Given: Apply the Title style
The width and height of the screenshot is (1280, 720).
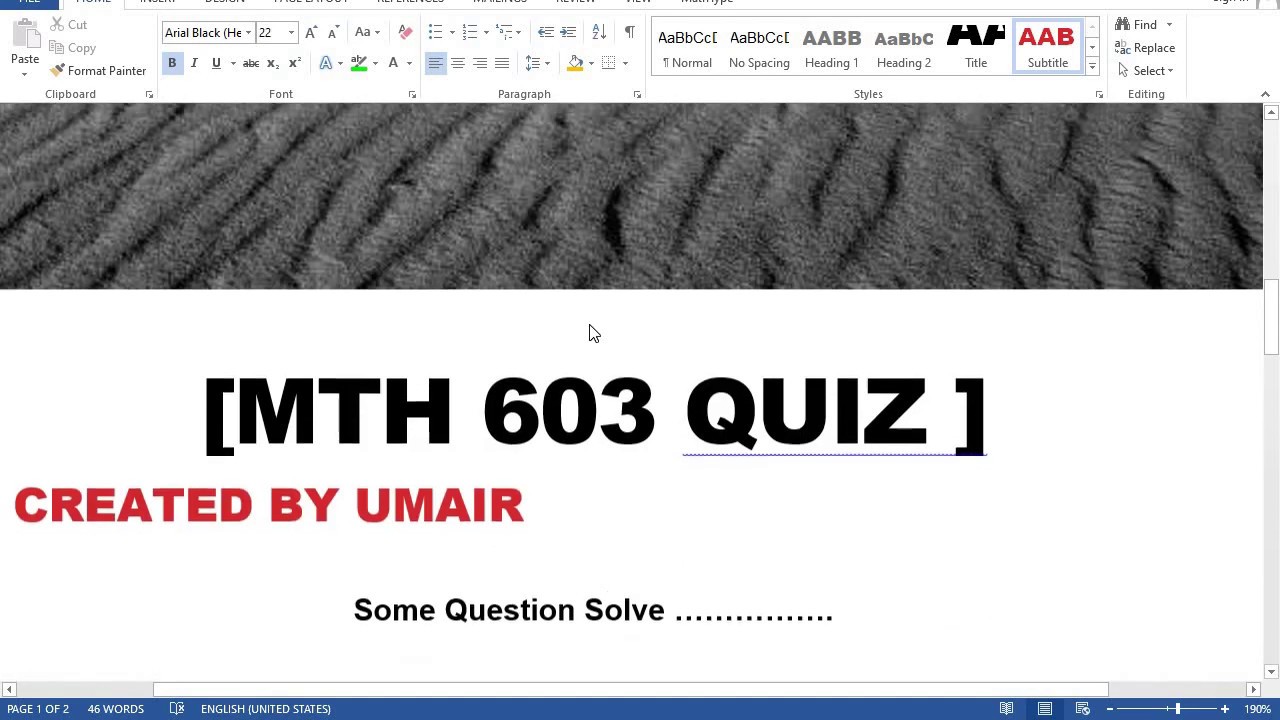Looking at the screenshot, I should coord(975,47).
